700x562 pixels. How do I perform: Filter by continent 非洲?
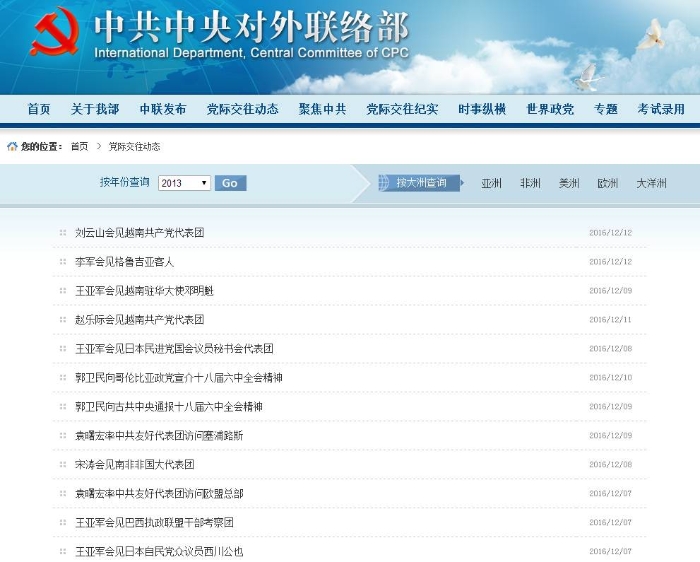tap(530, 183)
